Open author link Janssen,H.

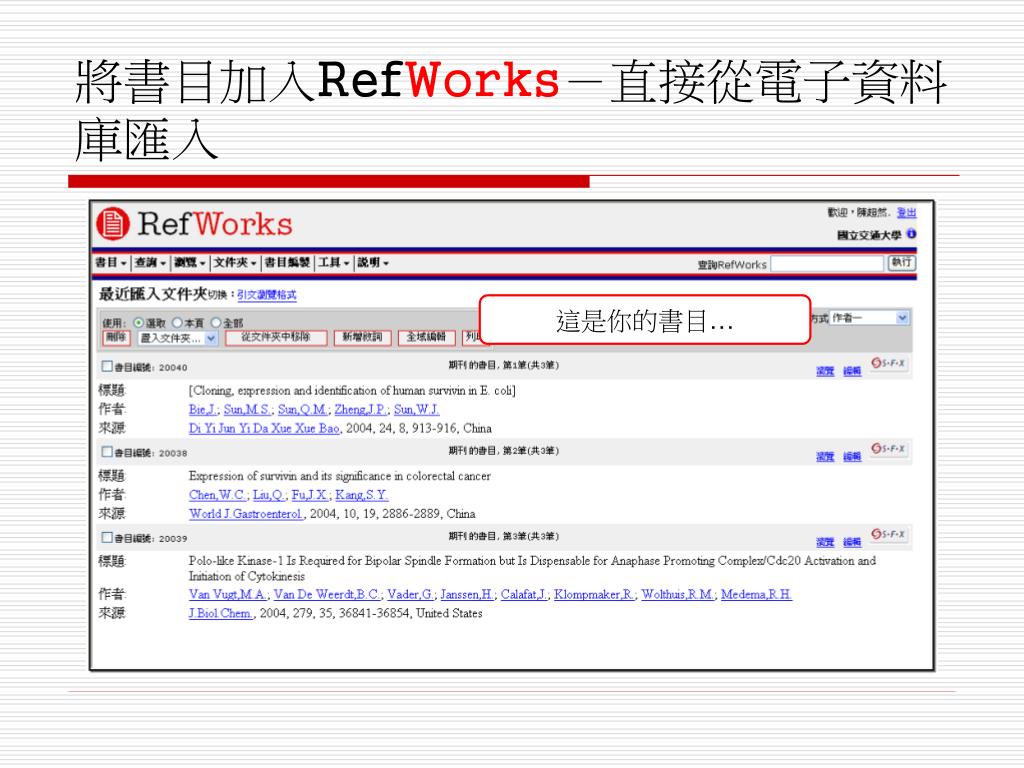click(x=467, y=594)
